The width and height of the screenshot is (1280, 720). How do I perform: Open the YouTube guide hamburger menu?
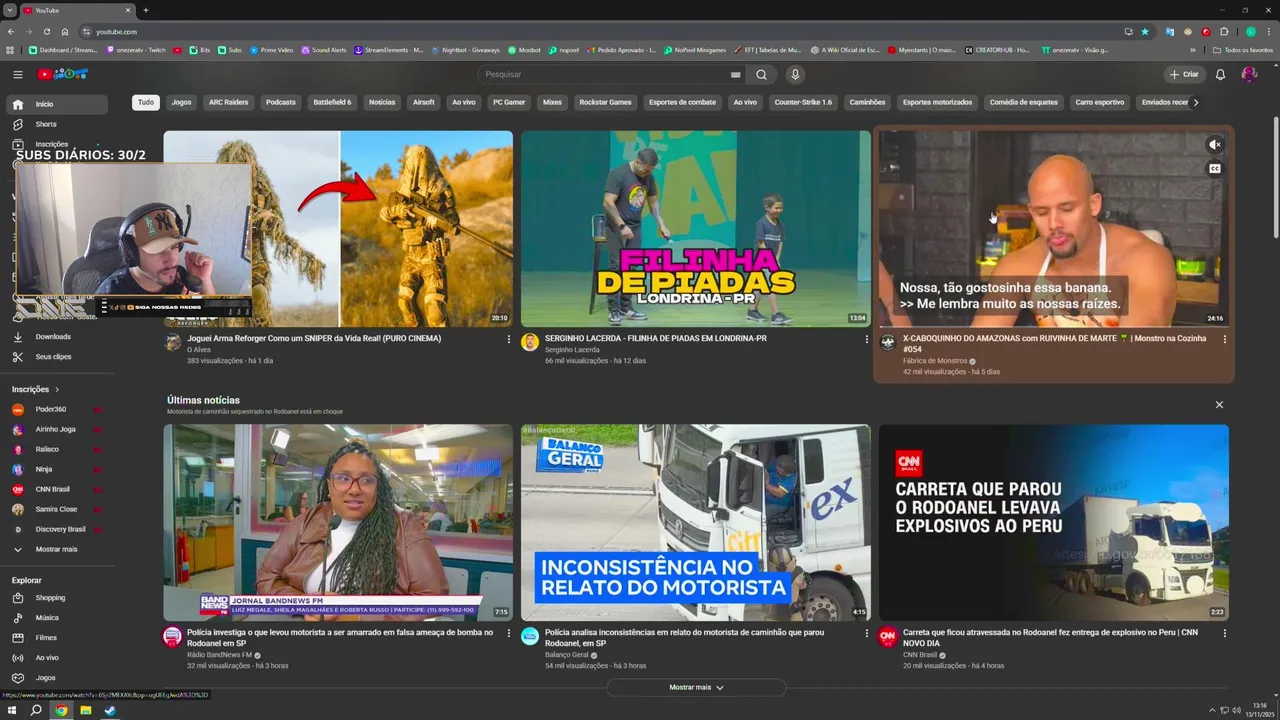[x=17, y=74]
